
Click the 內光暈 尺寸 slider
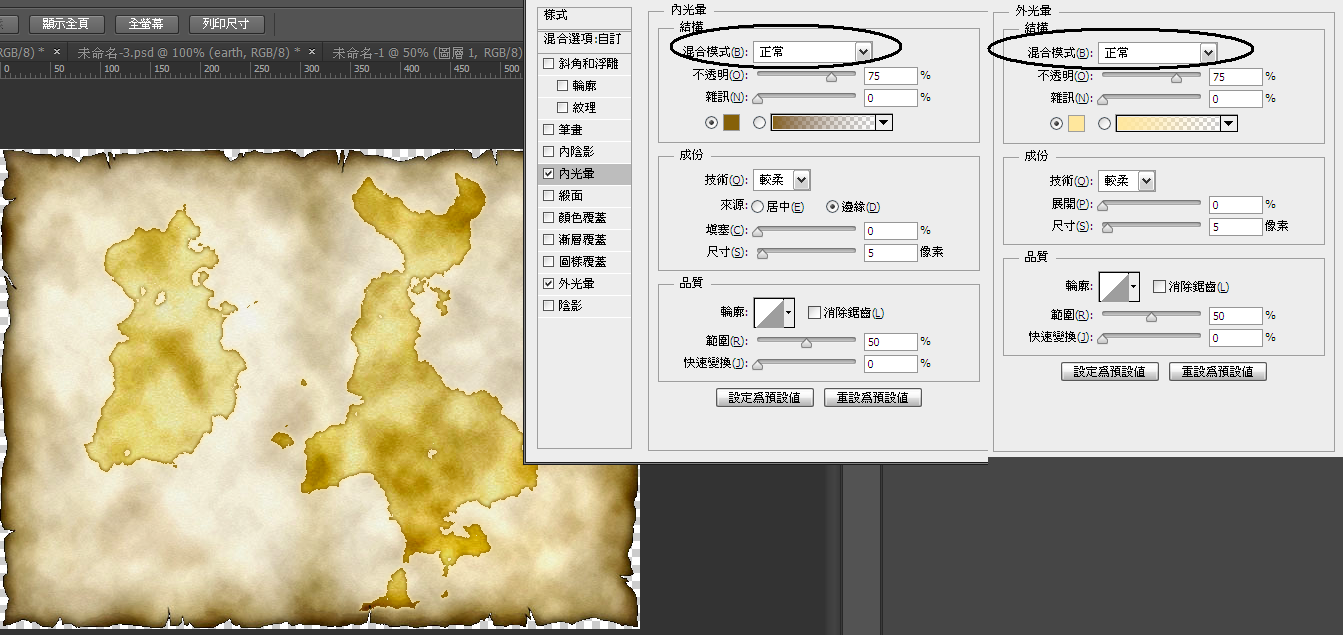tap(806, 252)
